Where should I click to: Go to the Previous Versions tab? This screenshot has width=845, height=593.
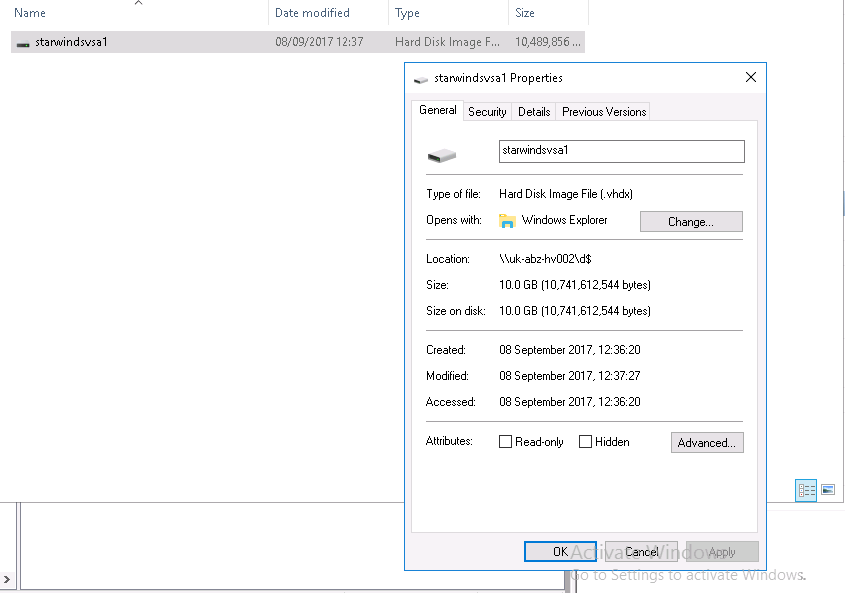604,112
